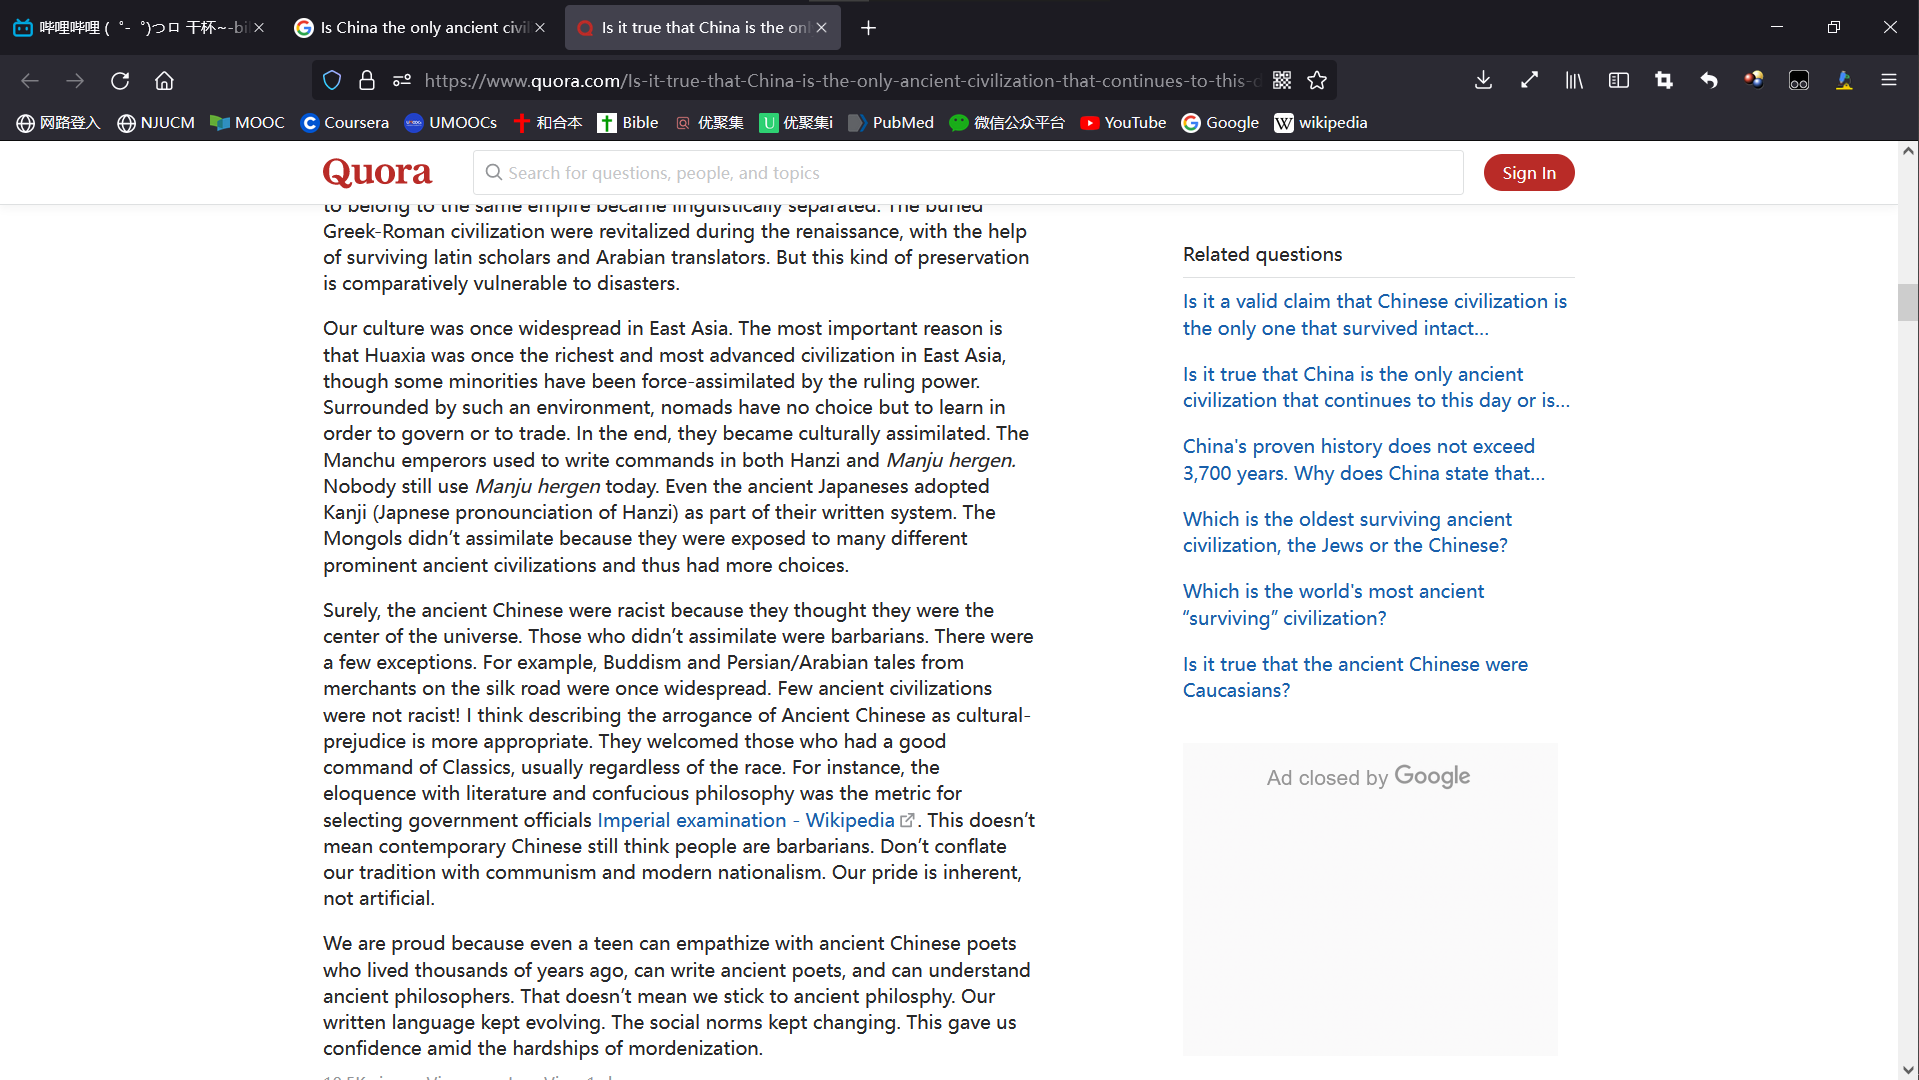
Task: Open the green U 优聚集 bookmark
Action: (x=796, y=123)
